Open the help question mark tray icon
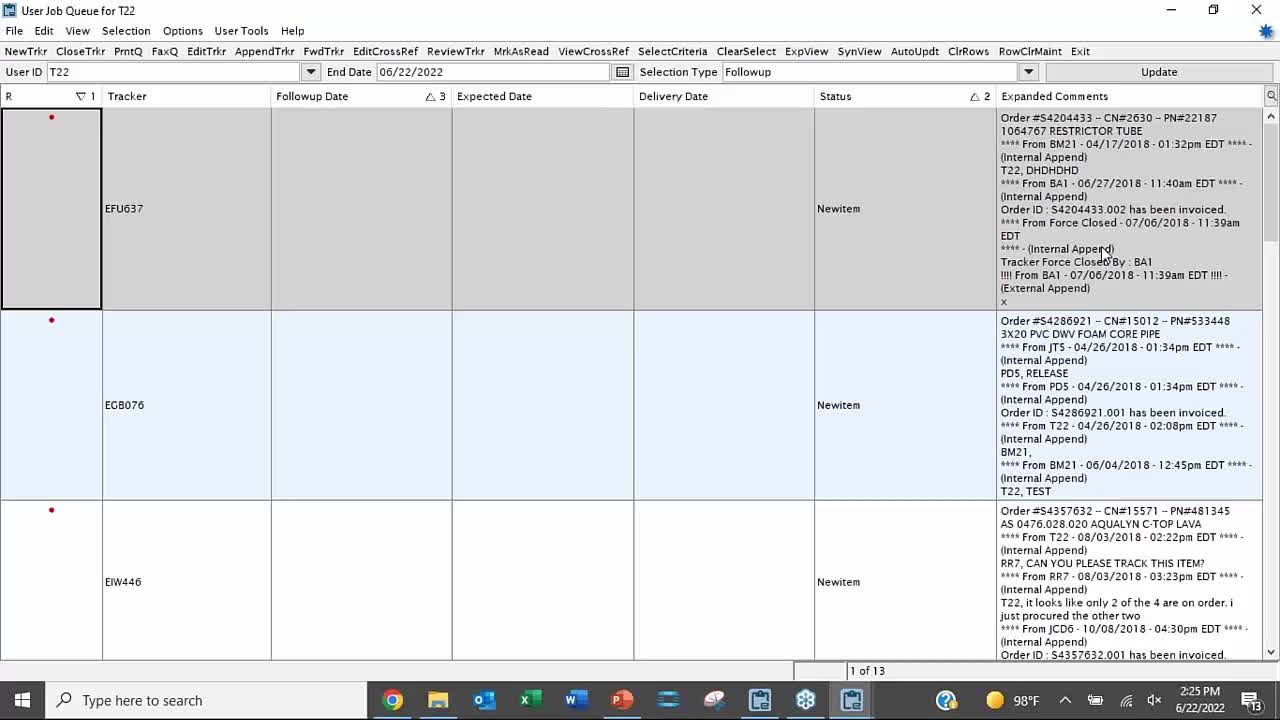This screenshot has width=1280, height=720. [x=946, y=700]
